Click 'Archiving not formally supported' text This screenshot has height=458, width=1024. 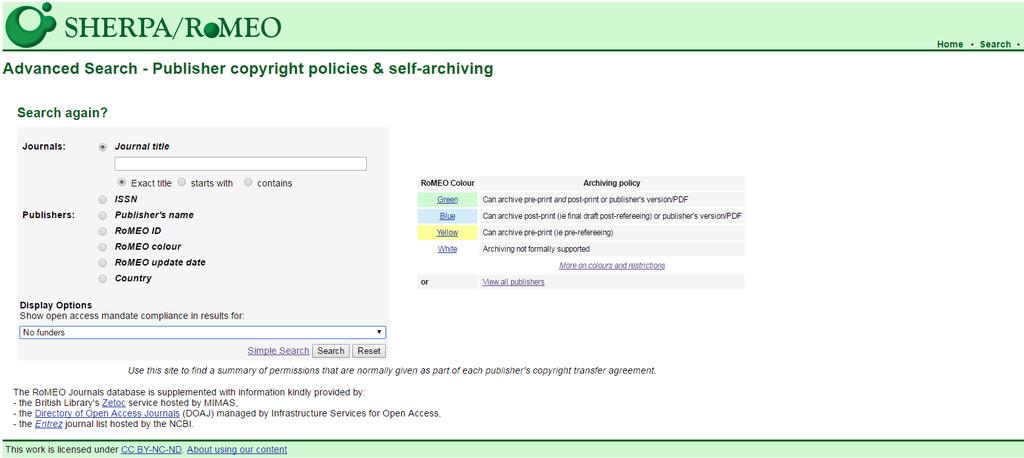[535, 249]
